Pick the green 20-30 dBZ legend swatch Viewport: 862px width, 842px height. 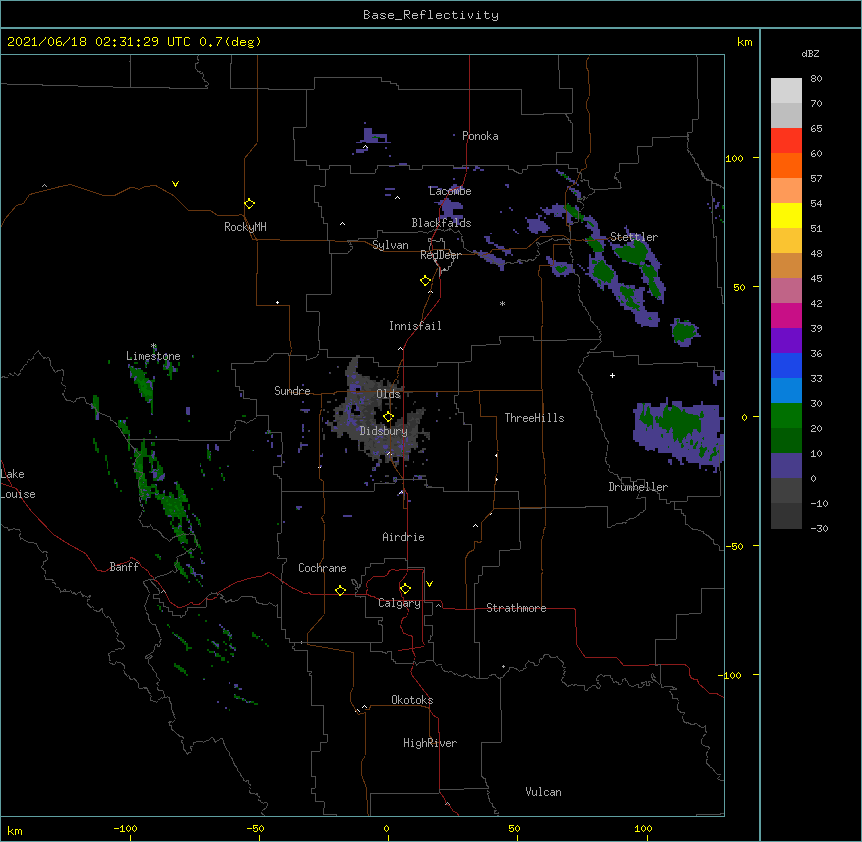pos(786,416)
